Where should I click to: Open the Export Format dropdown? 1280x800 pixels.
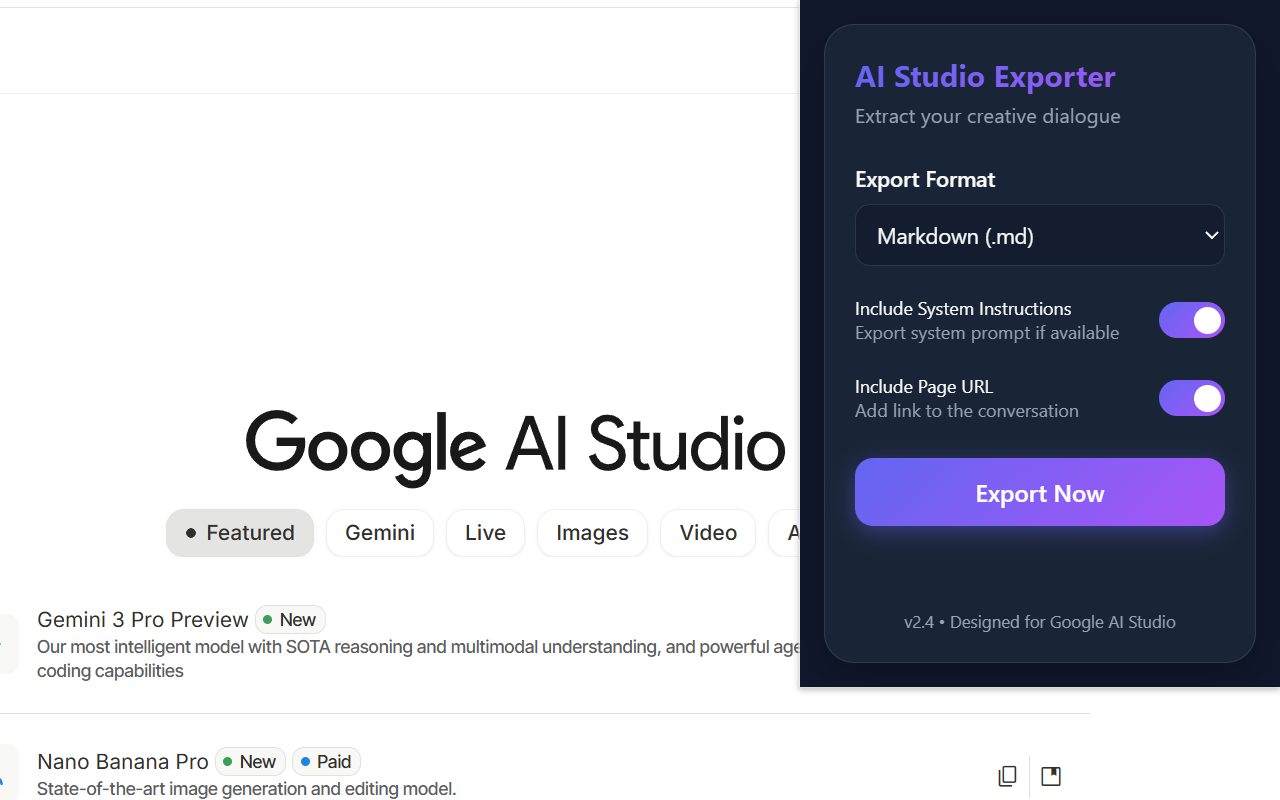(1040, 235)
